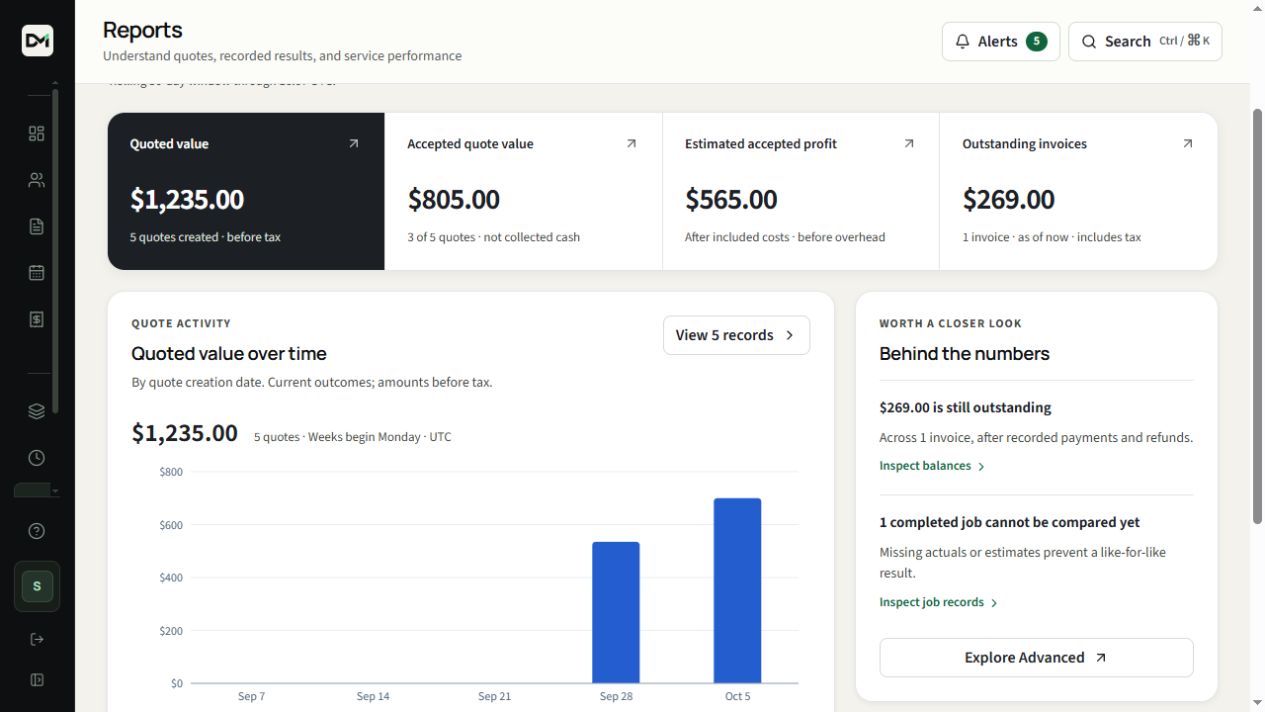Click 'Quoted value over time' heading
Image resolution: width=1265 pixels, height=712 pixels.
(x=229, y=353)
